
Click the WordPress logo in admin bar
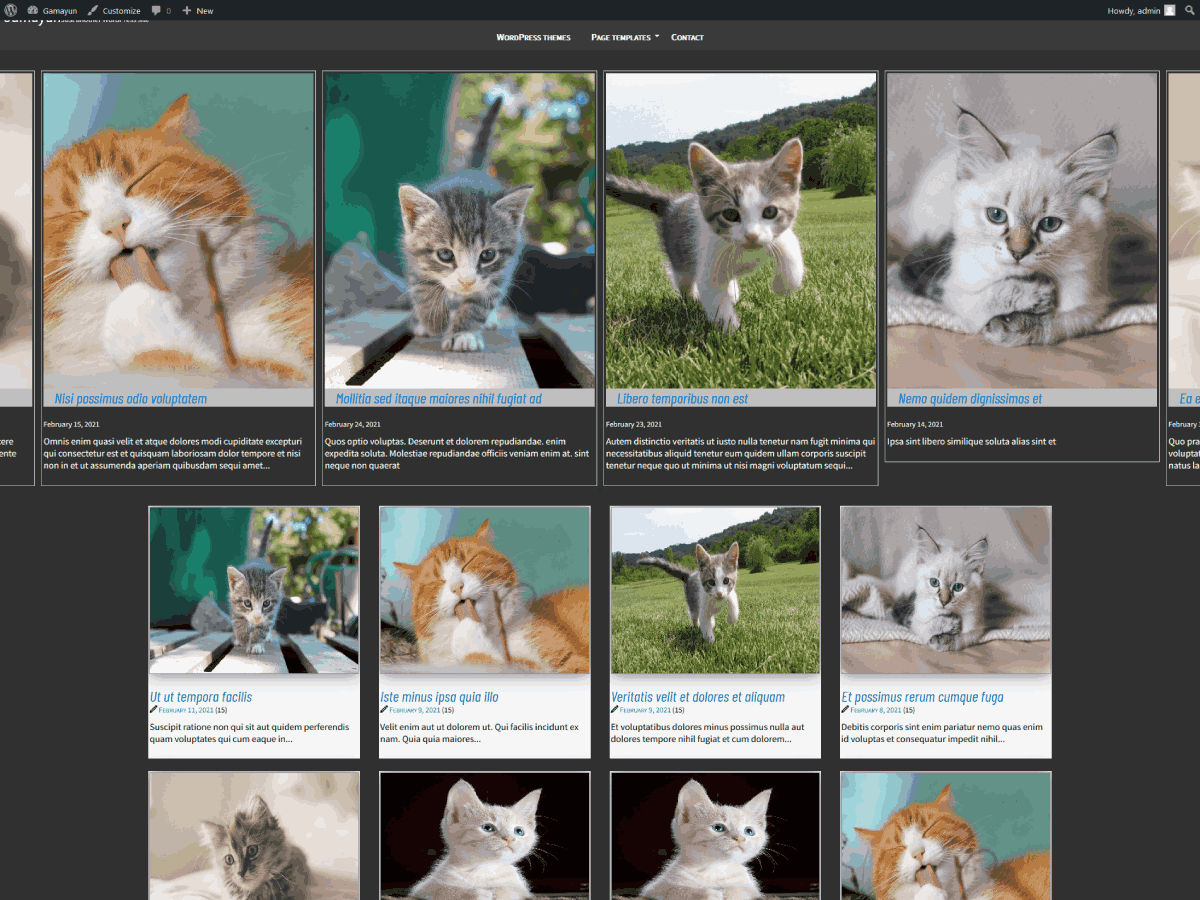click(11, 10)
